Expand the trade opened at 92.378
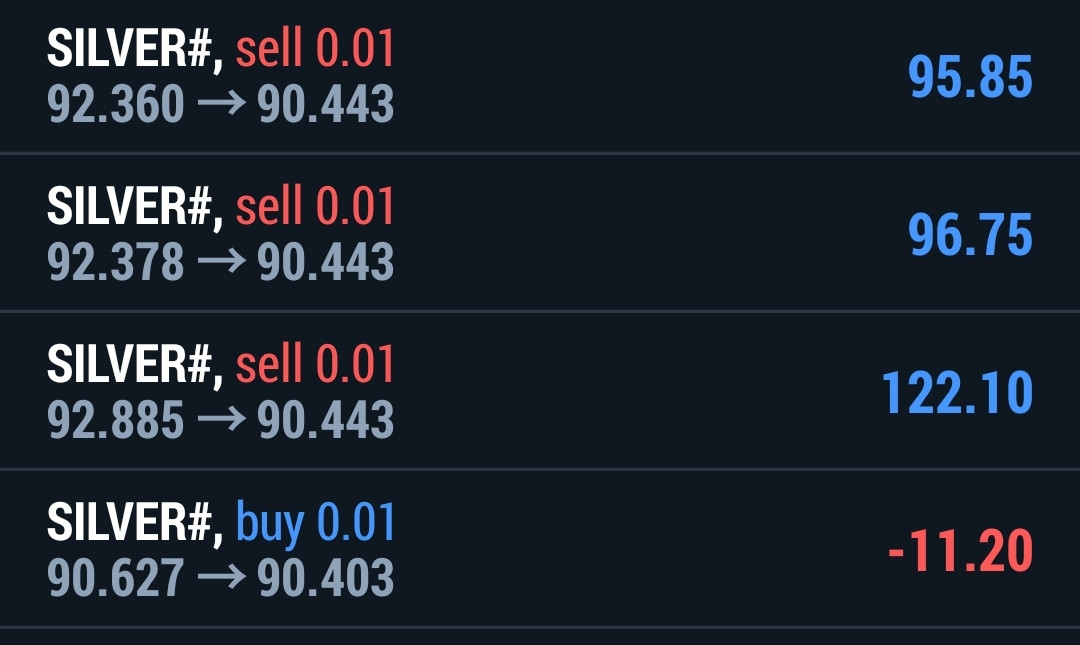The image size is (1080, 645). (540, 235)
